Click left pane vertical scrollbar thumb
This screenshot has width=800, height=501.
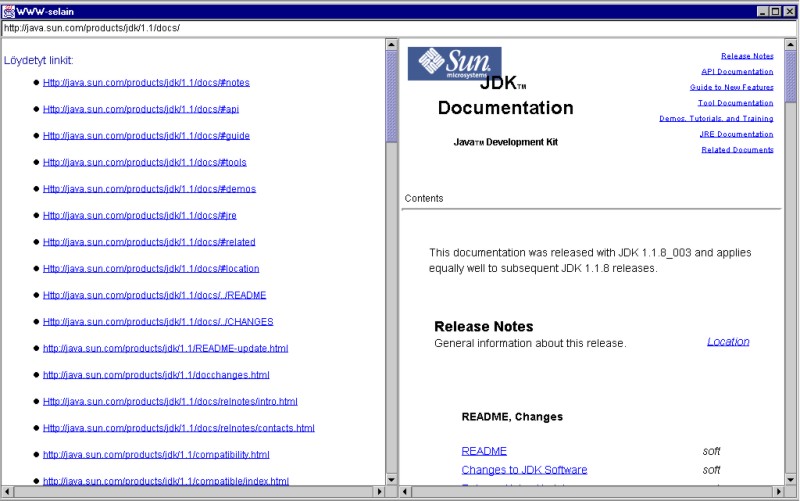tap(391, 96)
